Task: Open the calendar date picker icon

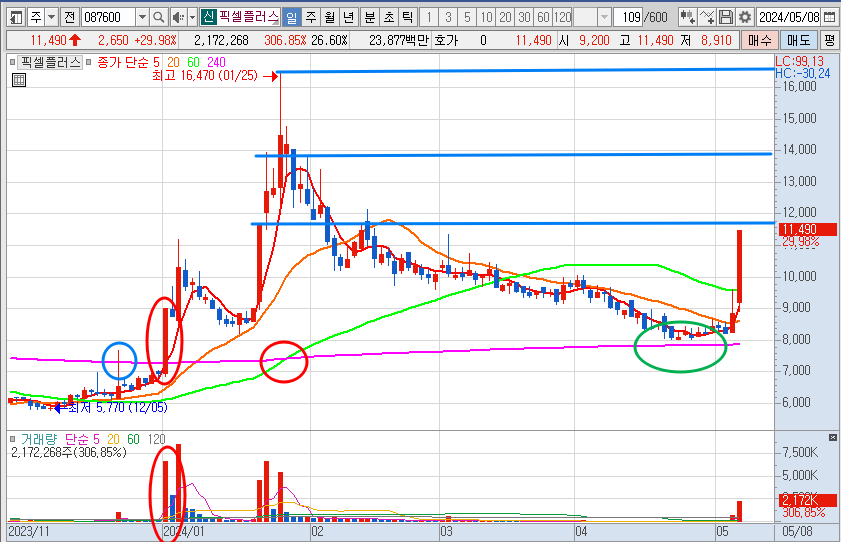Action: click(829, 18)
